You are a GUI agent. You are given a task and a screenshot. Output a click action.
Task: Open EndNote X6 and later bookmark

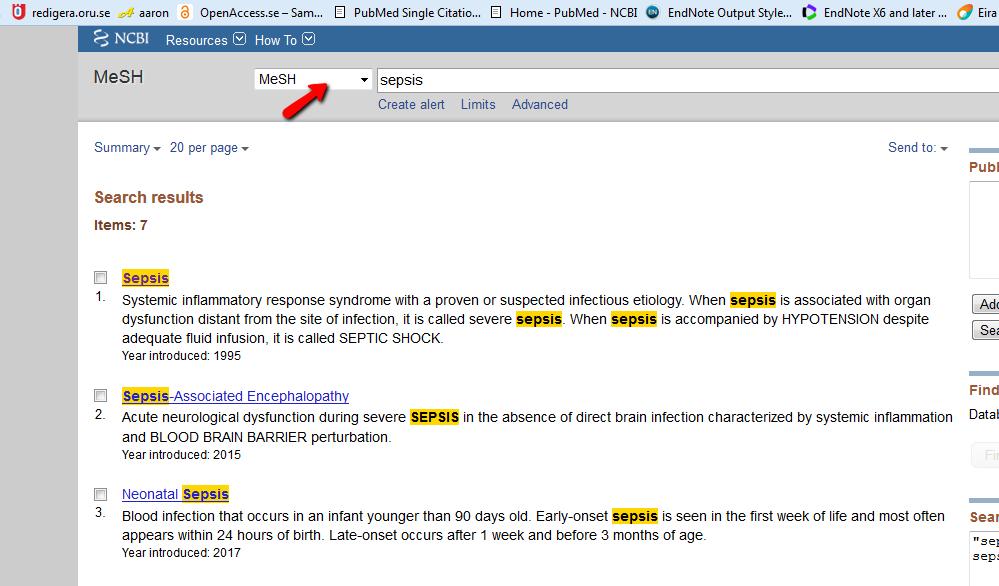coord(875,13)
